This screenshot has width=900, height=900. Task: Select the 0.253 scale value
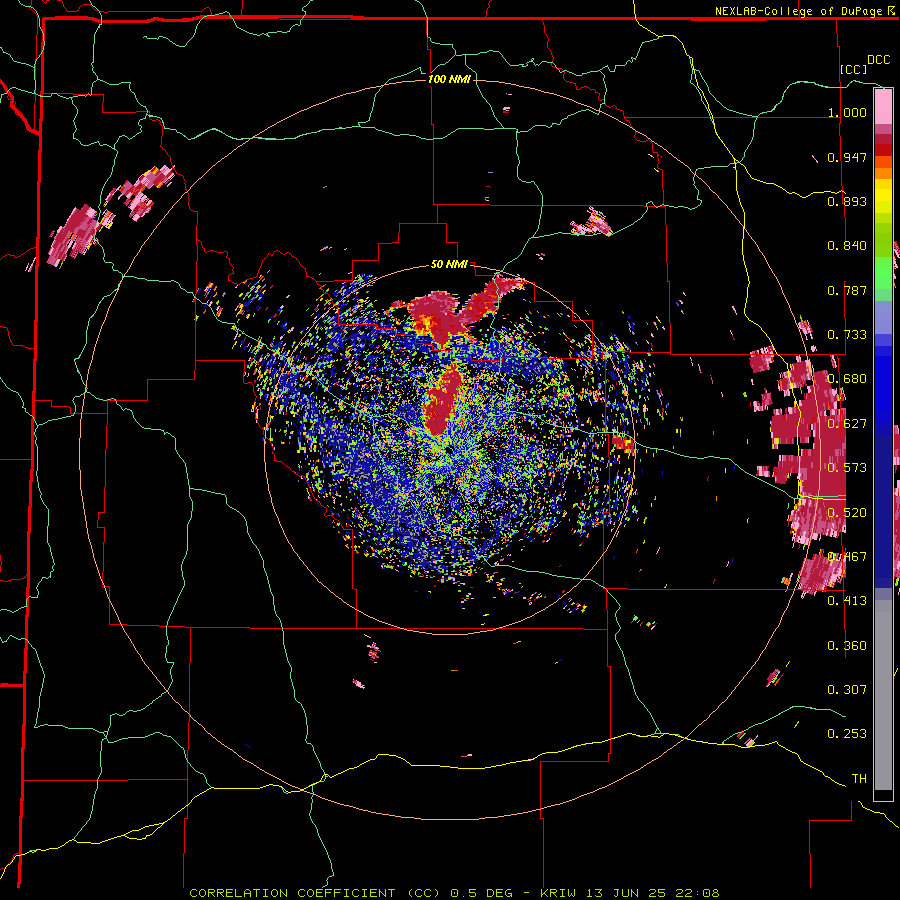tap(847, 734)
